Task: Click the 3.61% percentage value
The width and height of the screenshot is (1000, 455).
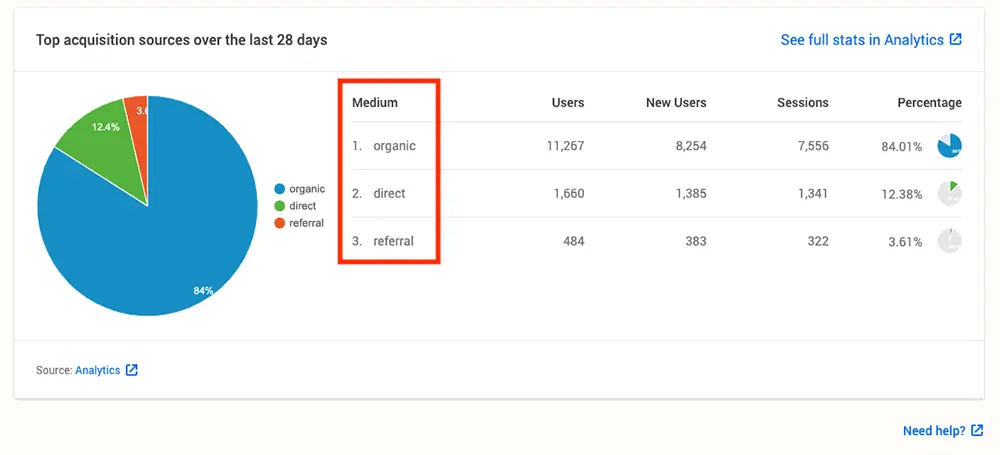Action: (906, 242)
